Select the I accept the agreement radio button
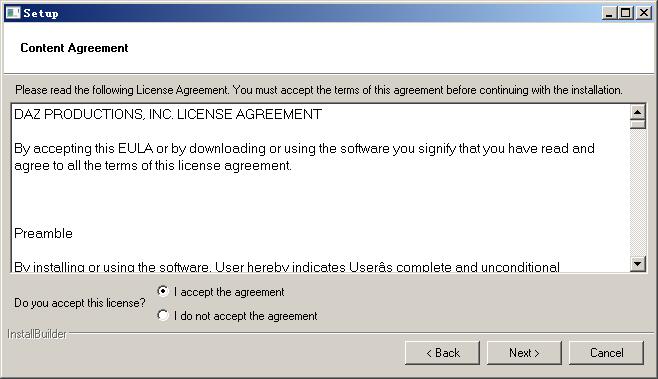Image resolution: width=658 pixels, height=379 pixels. [x=163, y=291]
